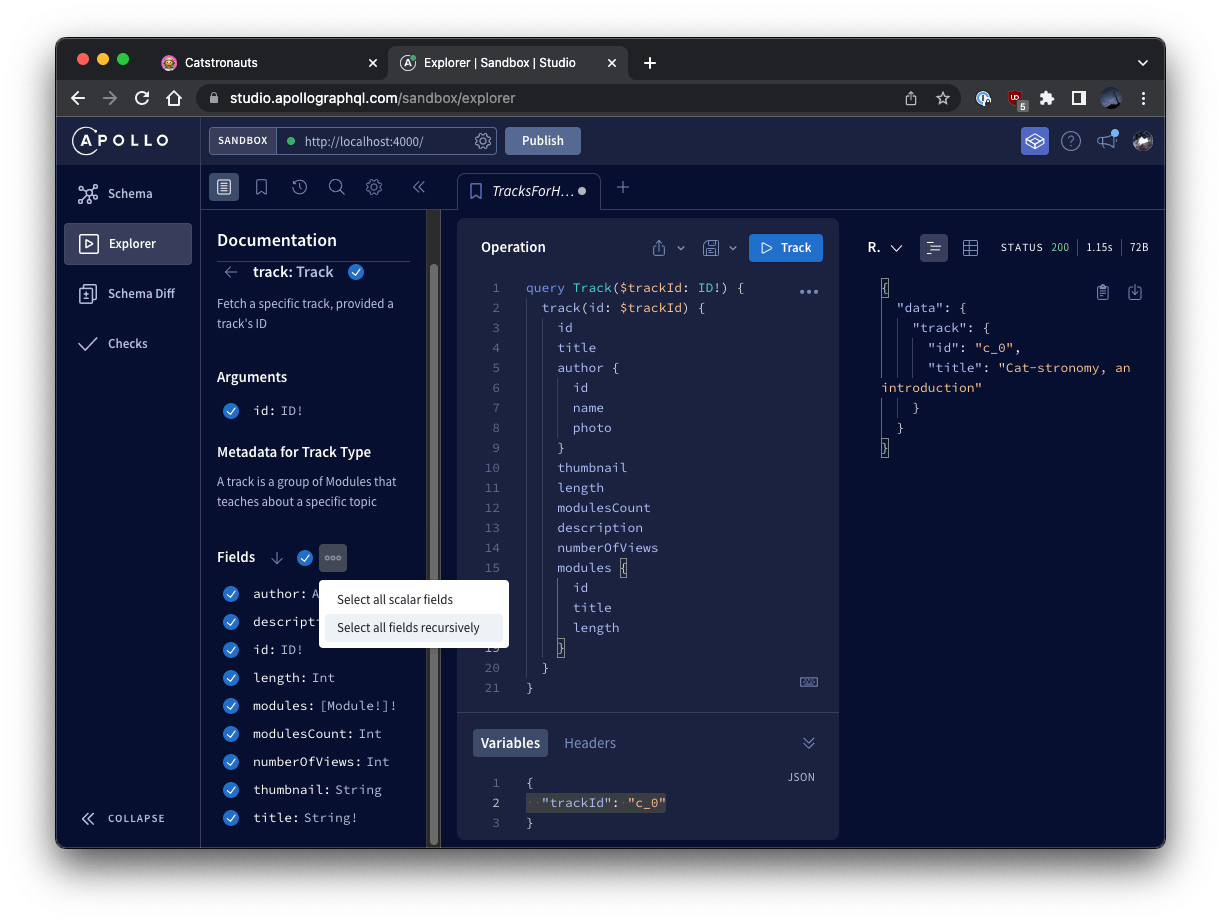Copy the response with clipboard icon
The height and width of the screenshot is (922, 1221).
pyautogui.click(x=1103, y=292)
